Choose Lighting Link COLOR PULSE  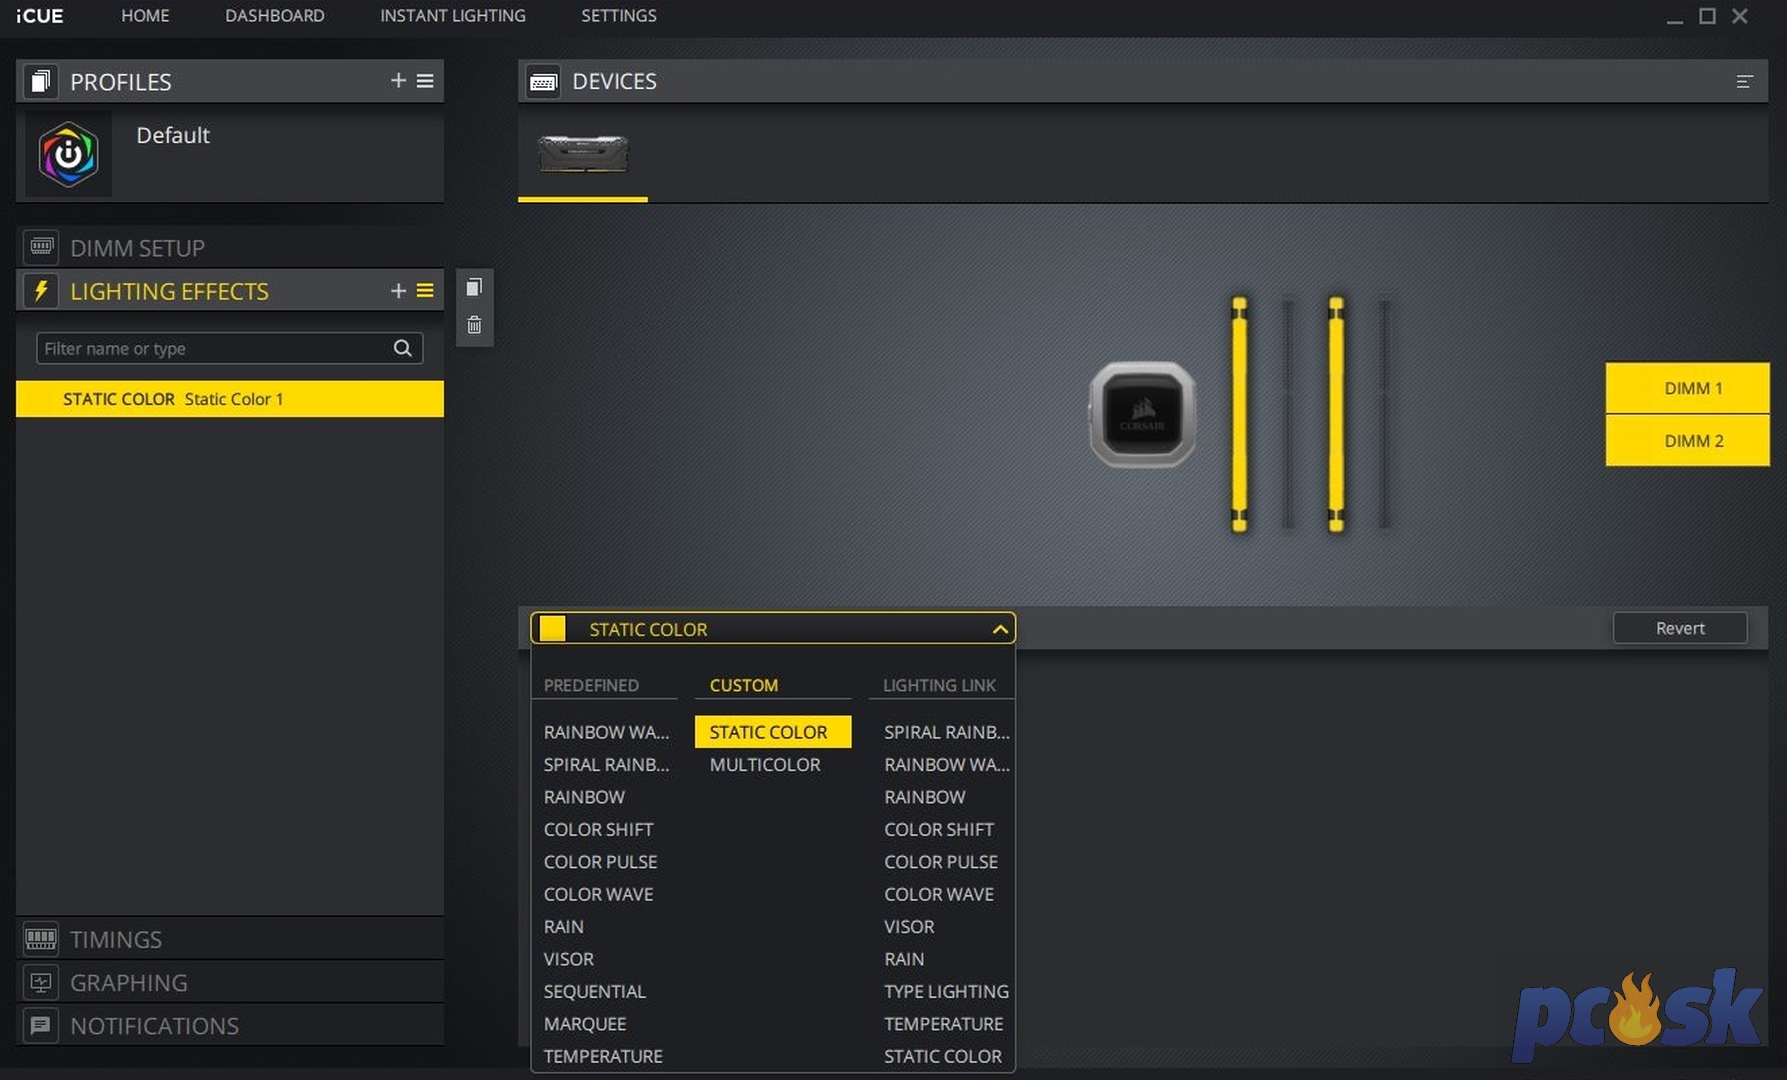click(x=940, y=861)
